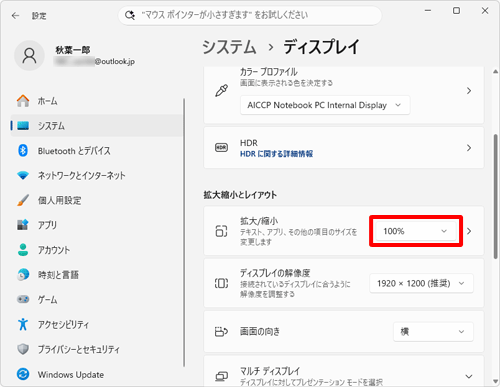The height and width of the screenshot is (387, 500).
Task: Open アクセシビリティ settings
Action: point(97,324)
